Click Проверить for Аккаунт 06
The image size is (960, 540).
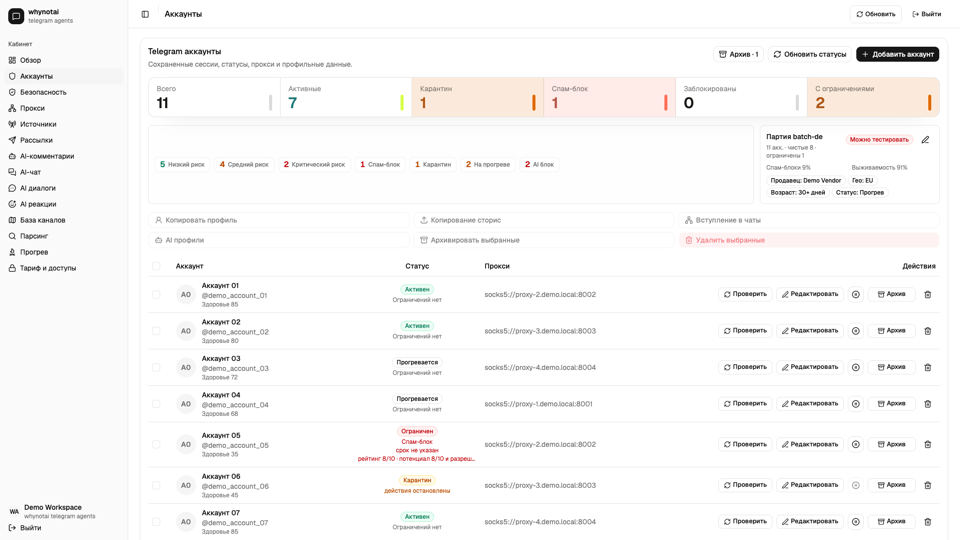pyautogui.click(x=745, y=485)
